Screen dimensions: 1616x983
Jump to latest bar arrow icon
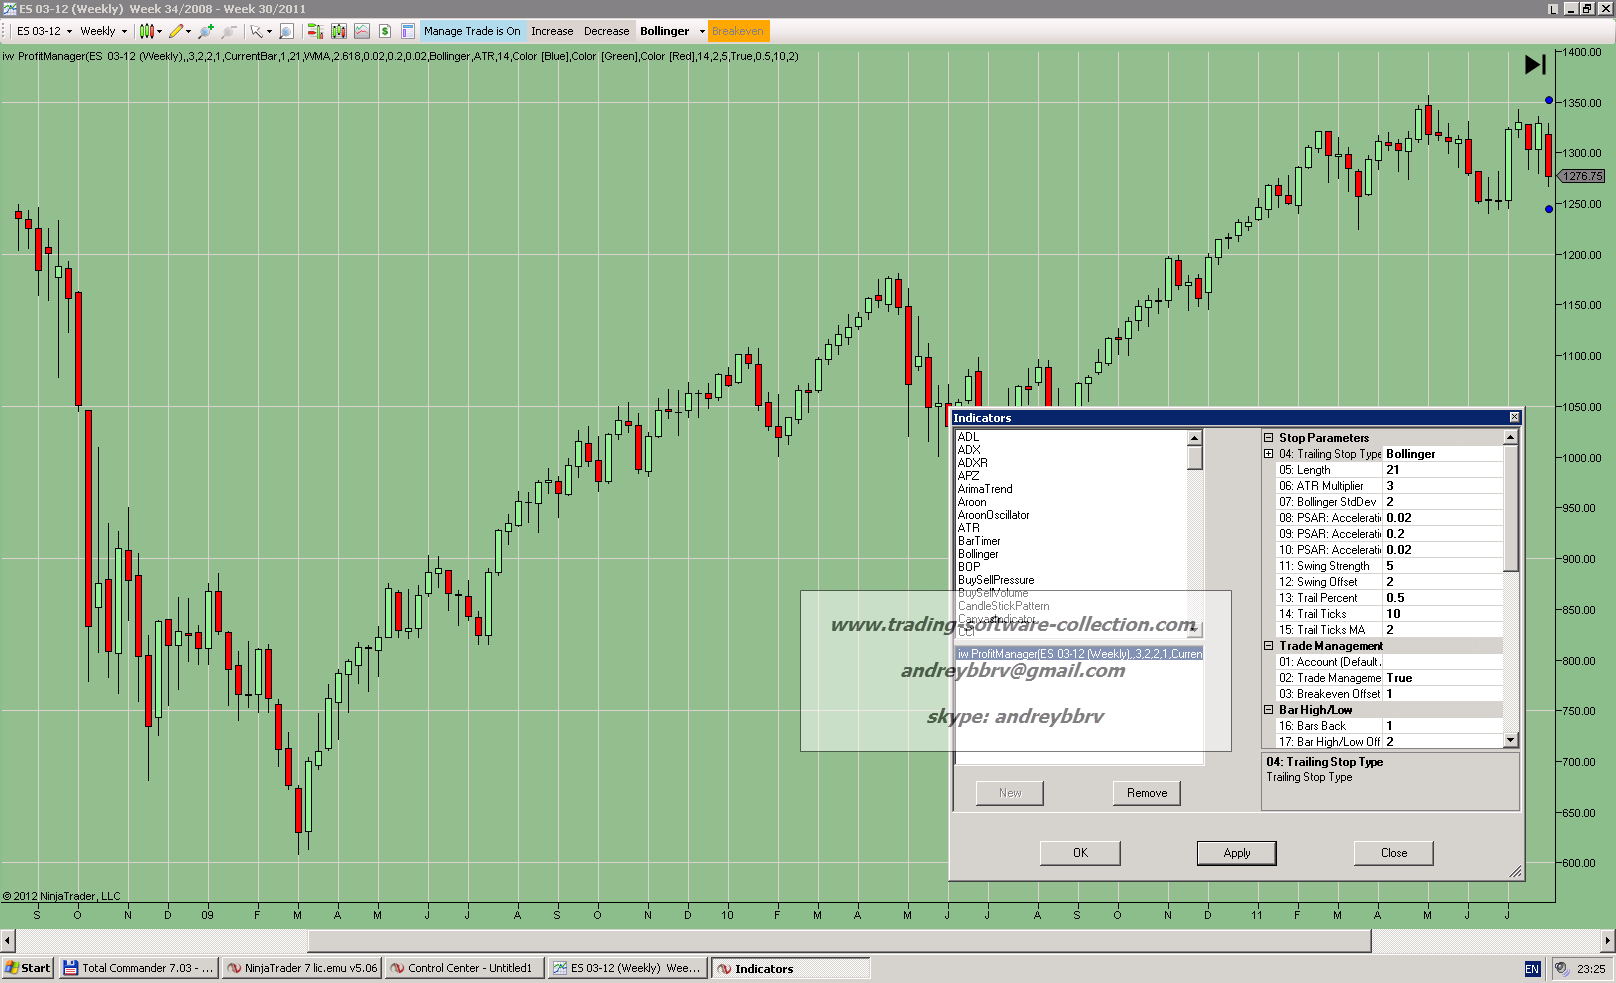coord(1535,65)
